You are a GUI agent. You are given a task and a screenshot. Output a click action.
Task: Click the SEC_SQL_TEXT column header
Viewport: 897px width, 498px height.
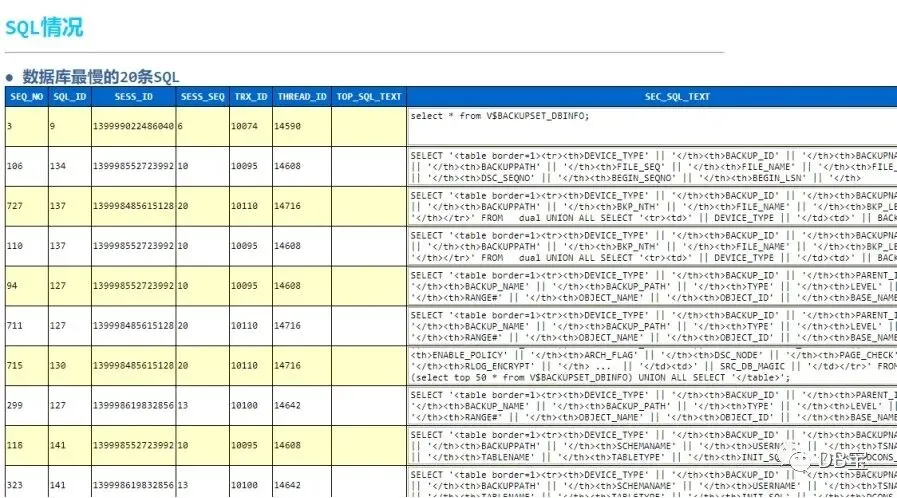pos(677,97)
